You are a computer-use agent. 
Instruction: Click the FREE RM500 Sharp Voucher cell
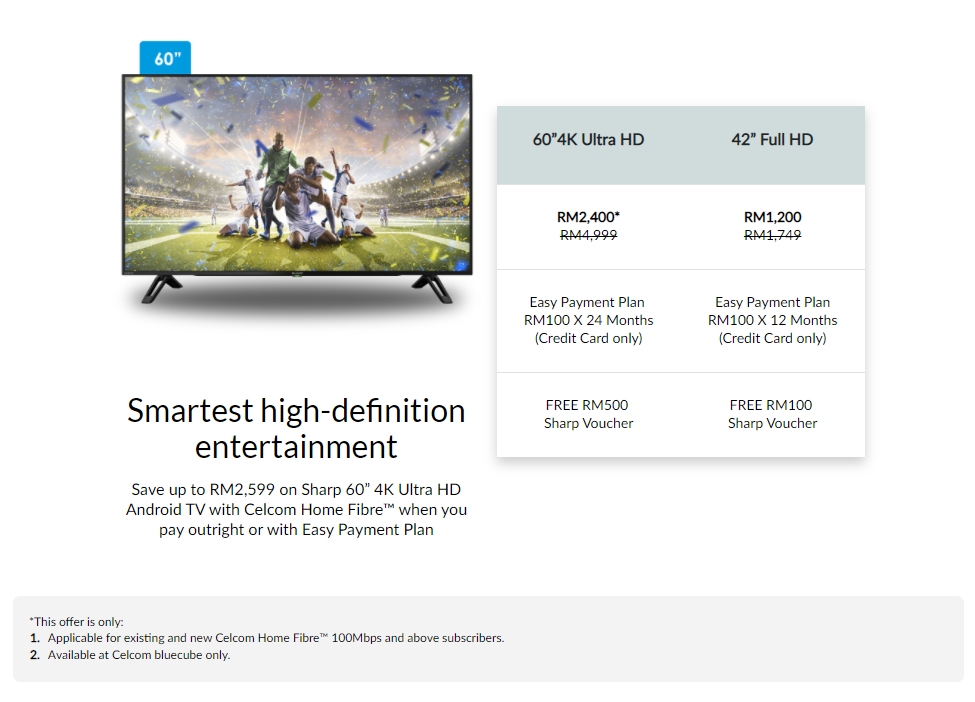click(x=588, y=414)
